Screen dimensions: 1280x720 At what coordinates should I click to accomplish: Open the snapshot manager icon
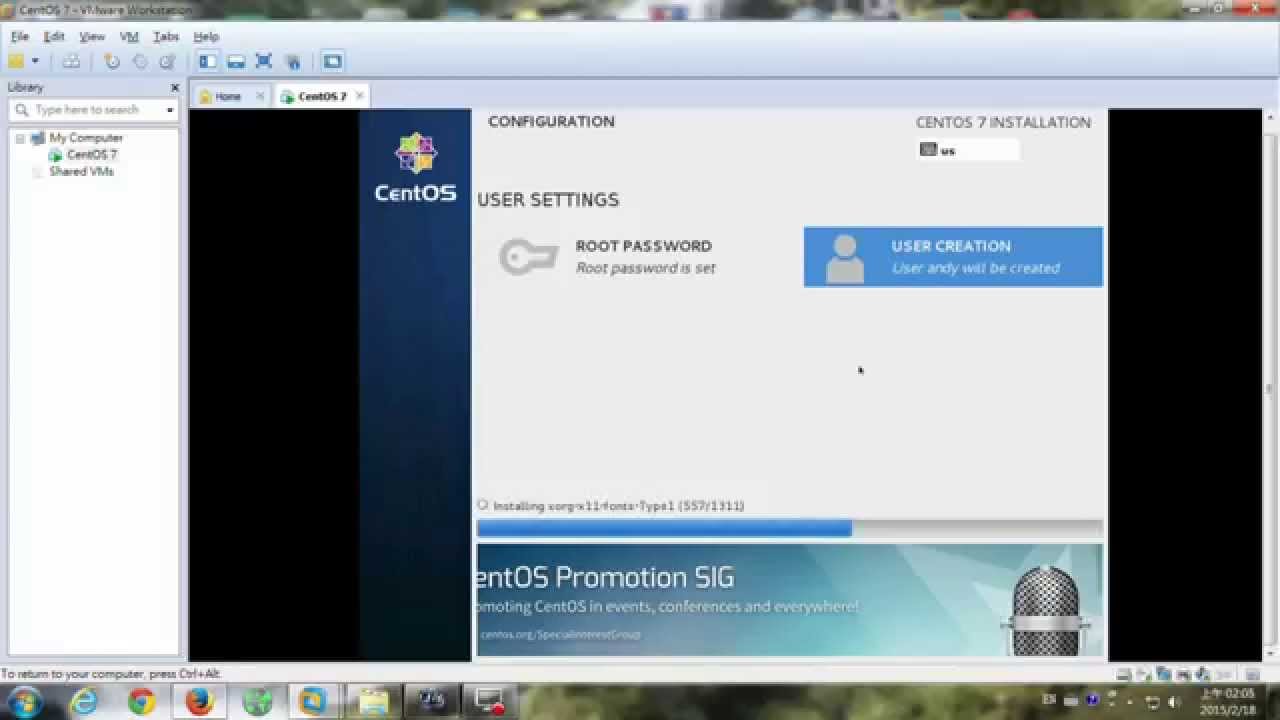click(167, 61)
